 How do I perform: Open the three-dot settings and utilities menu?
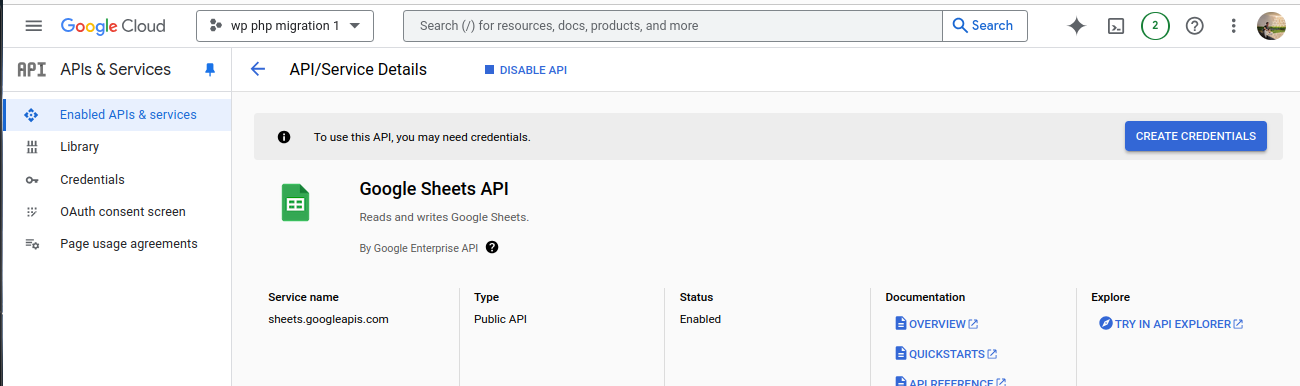point(1234,26)
